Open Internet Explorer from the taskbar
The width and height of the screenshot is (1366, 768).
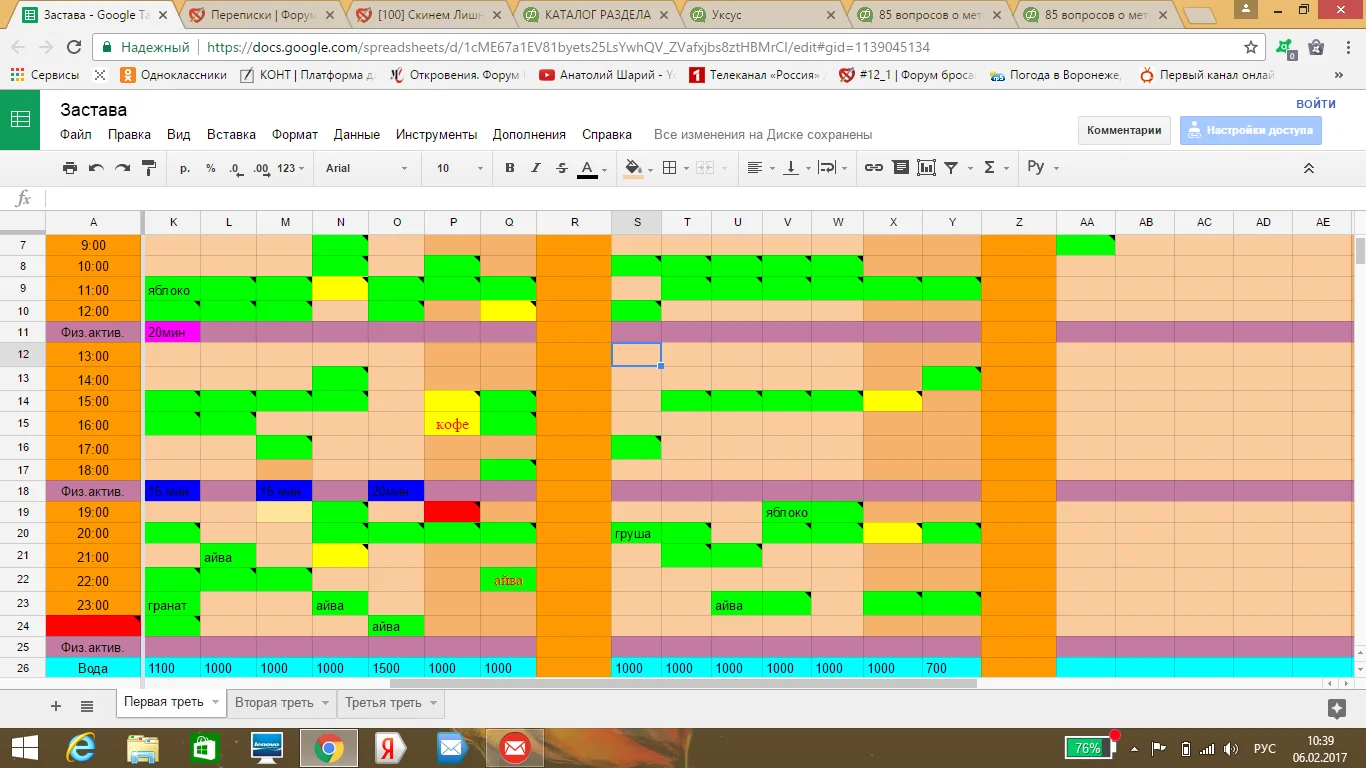pyautogui.click(x=80, y=747)
